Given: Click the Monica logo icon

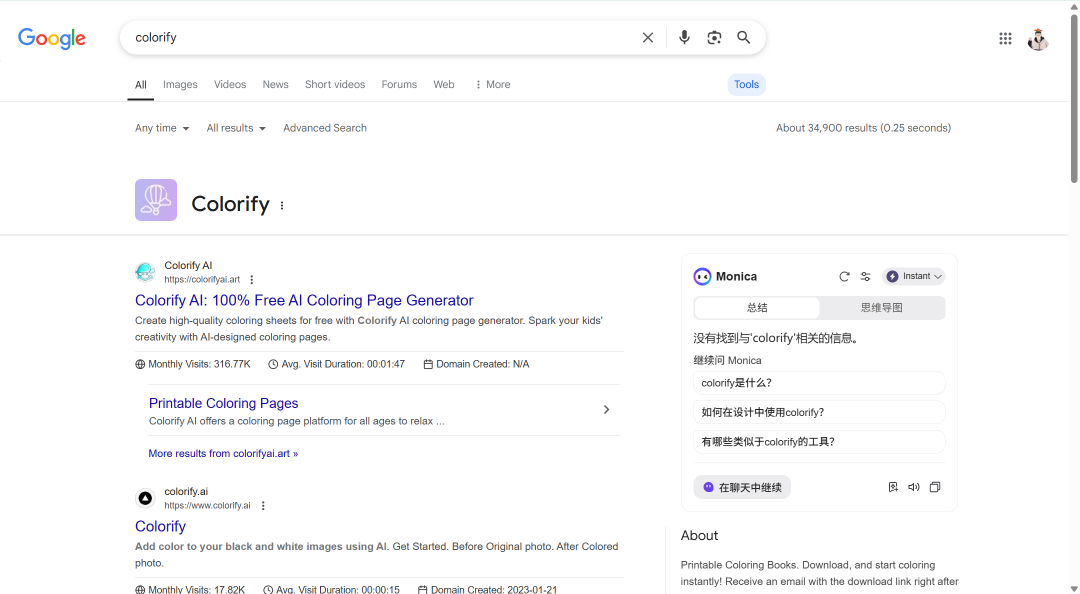Looking at the screenshot, I should (702, 276).
